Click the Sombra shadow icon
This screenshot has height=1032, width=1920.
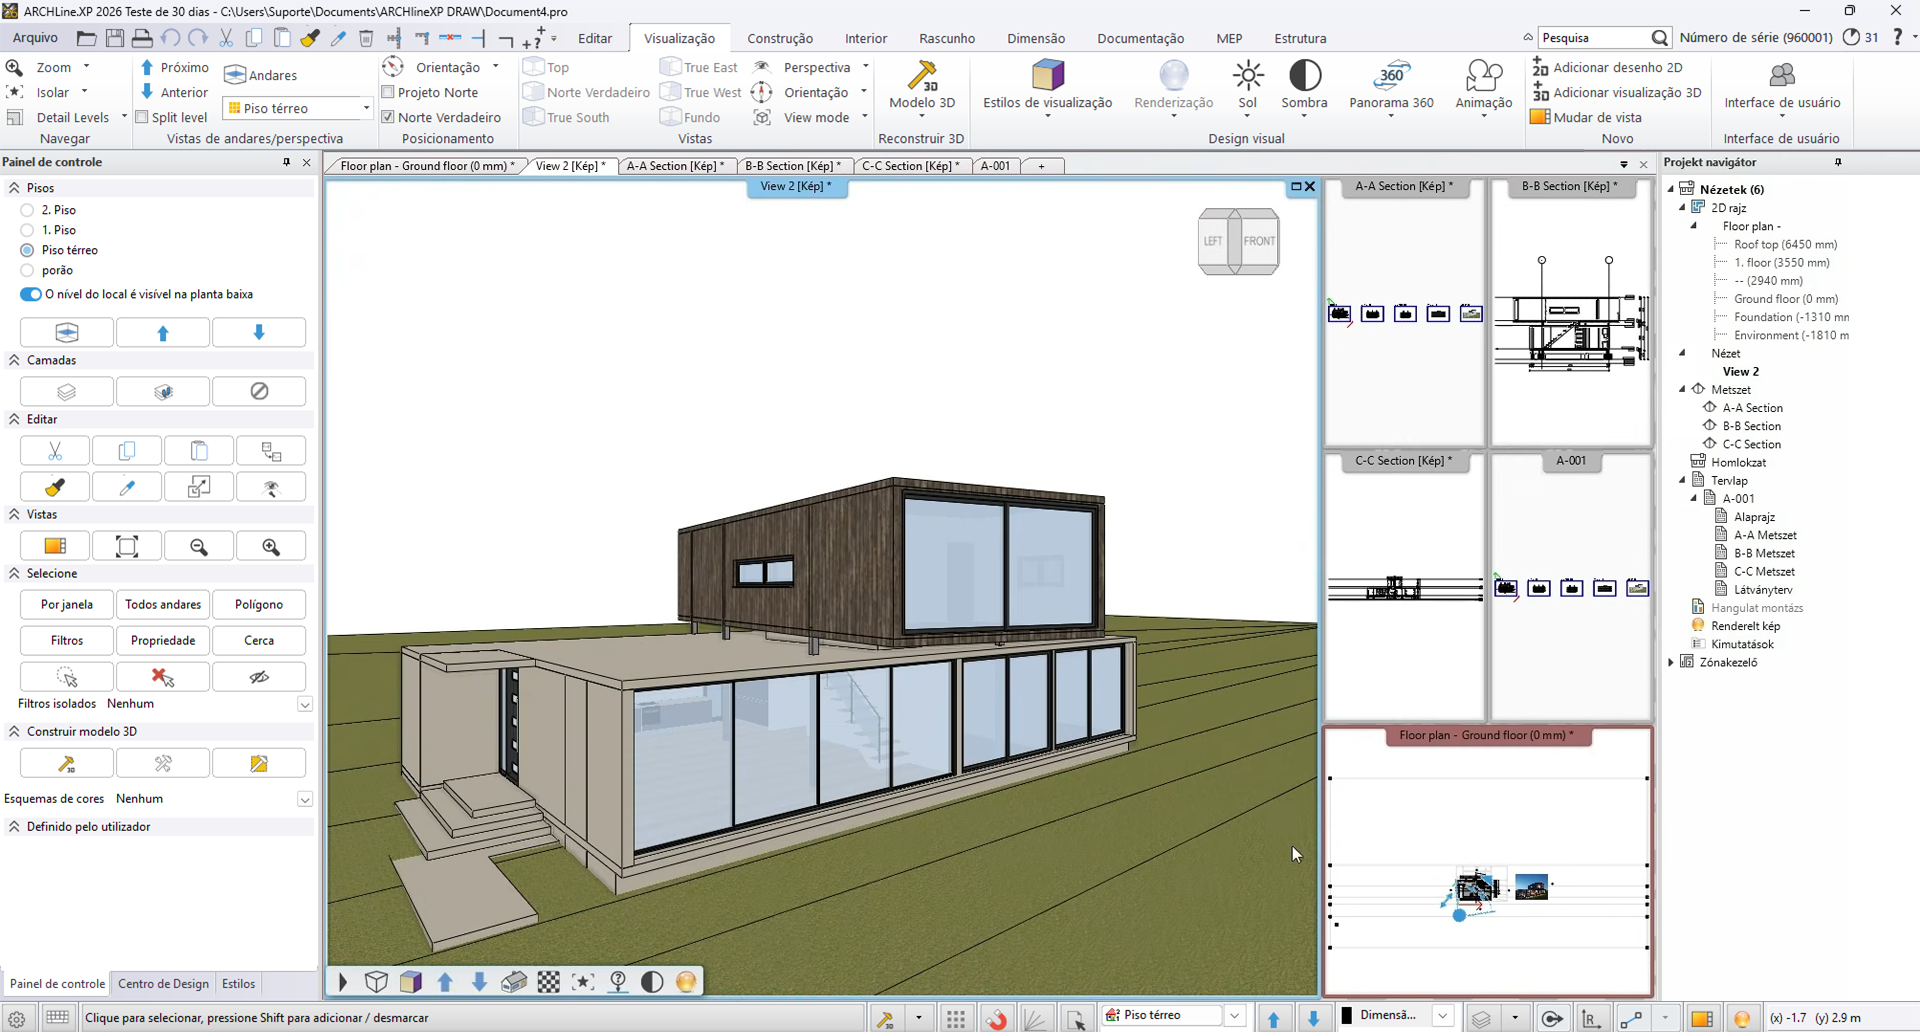[1304, 75]
